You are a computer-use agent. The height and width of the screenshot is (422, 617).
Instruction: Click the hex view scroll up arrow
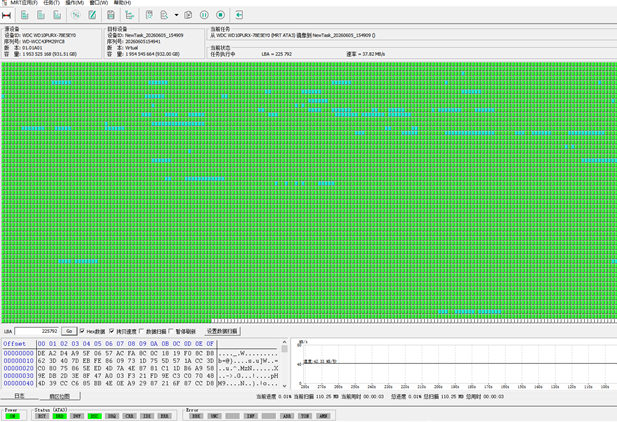tap(284, 342)
